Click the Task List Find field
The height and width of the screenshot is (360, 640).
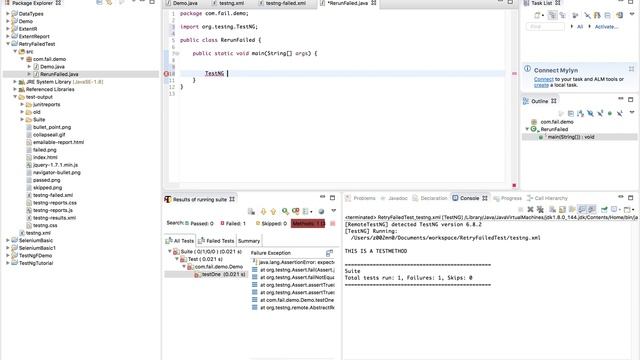[545, 27]
